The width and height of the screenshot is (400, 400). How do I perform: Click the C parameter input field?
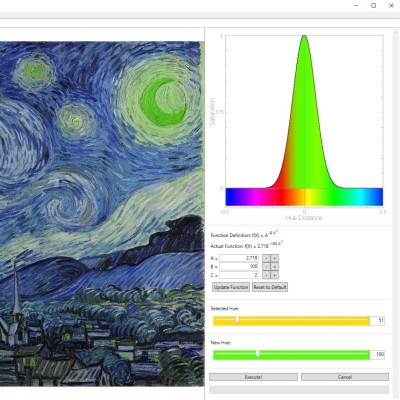pyautogui.click(x=239, y=275)
